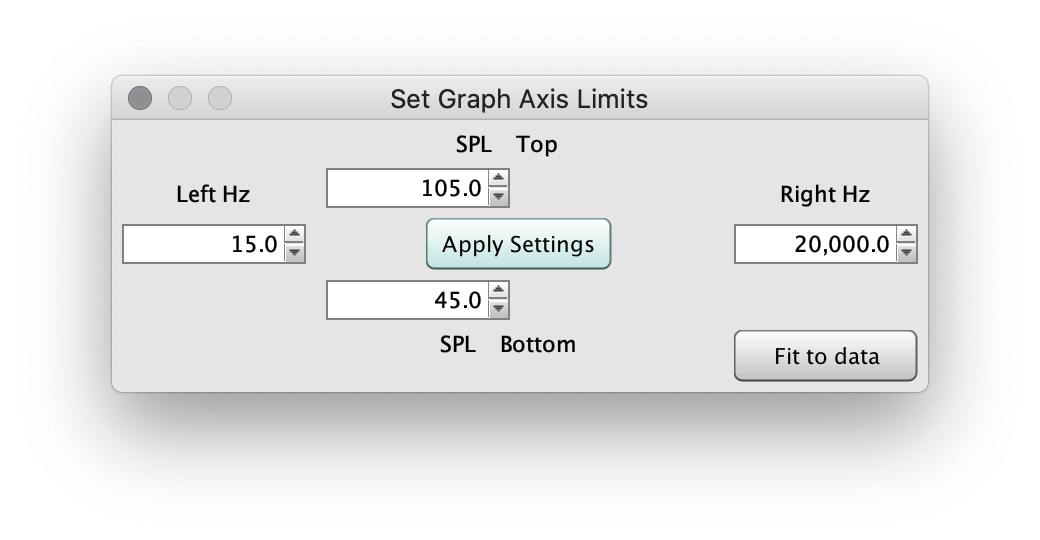This screenshot has width=1040, height=540.
Task: Decrease SPL Bottom value with down arrow
Action: (498, 308)
